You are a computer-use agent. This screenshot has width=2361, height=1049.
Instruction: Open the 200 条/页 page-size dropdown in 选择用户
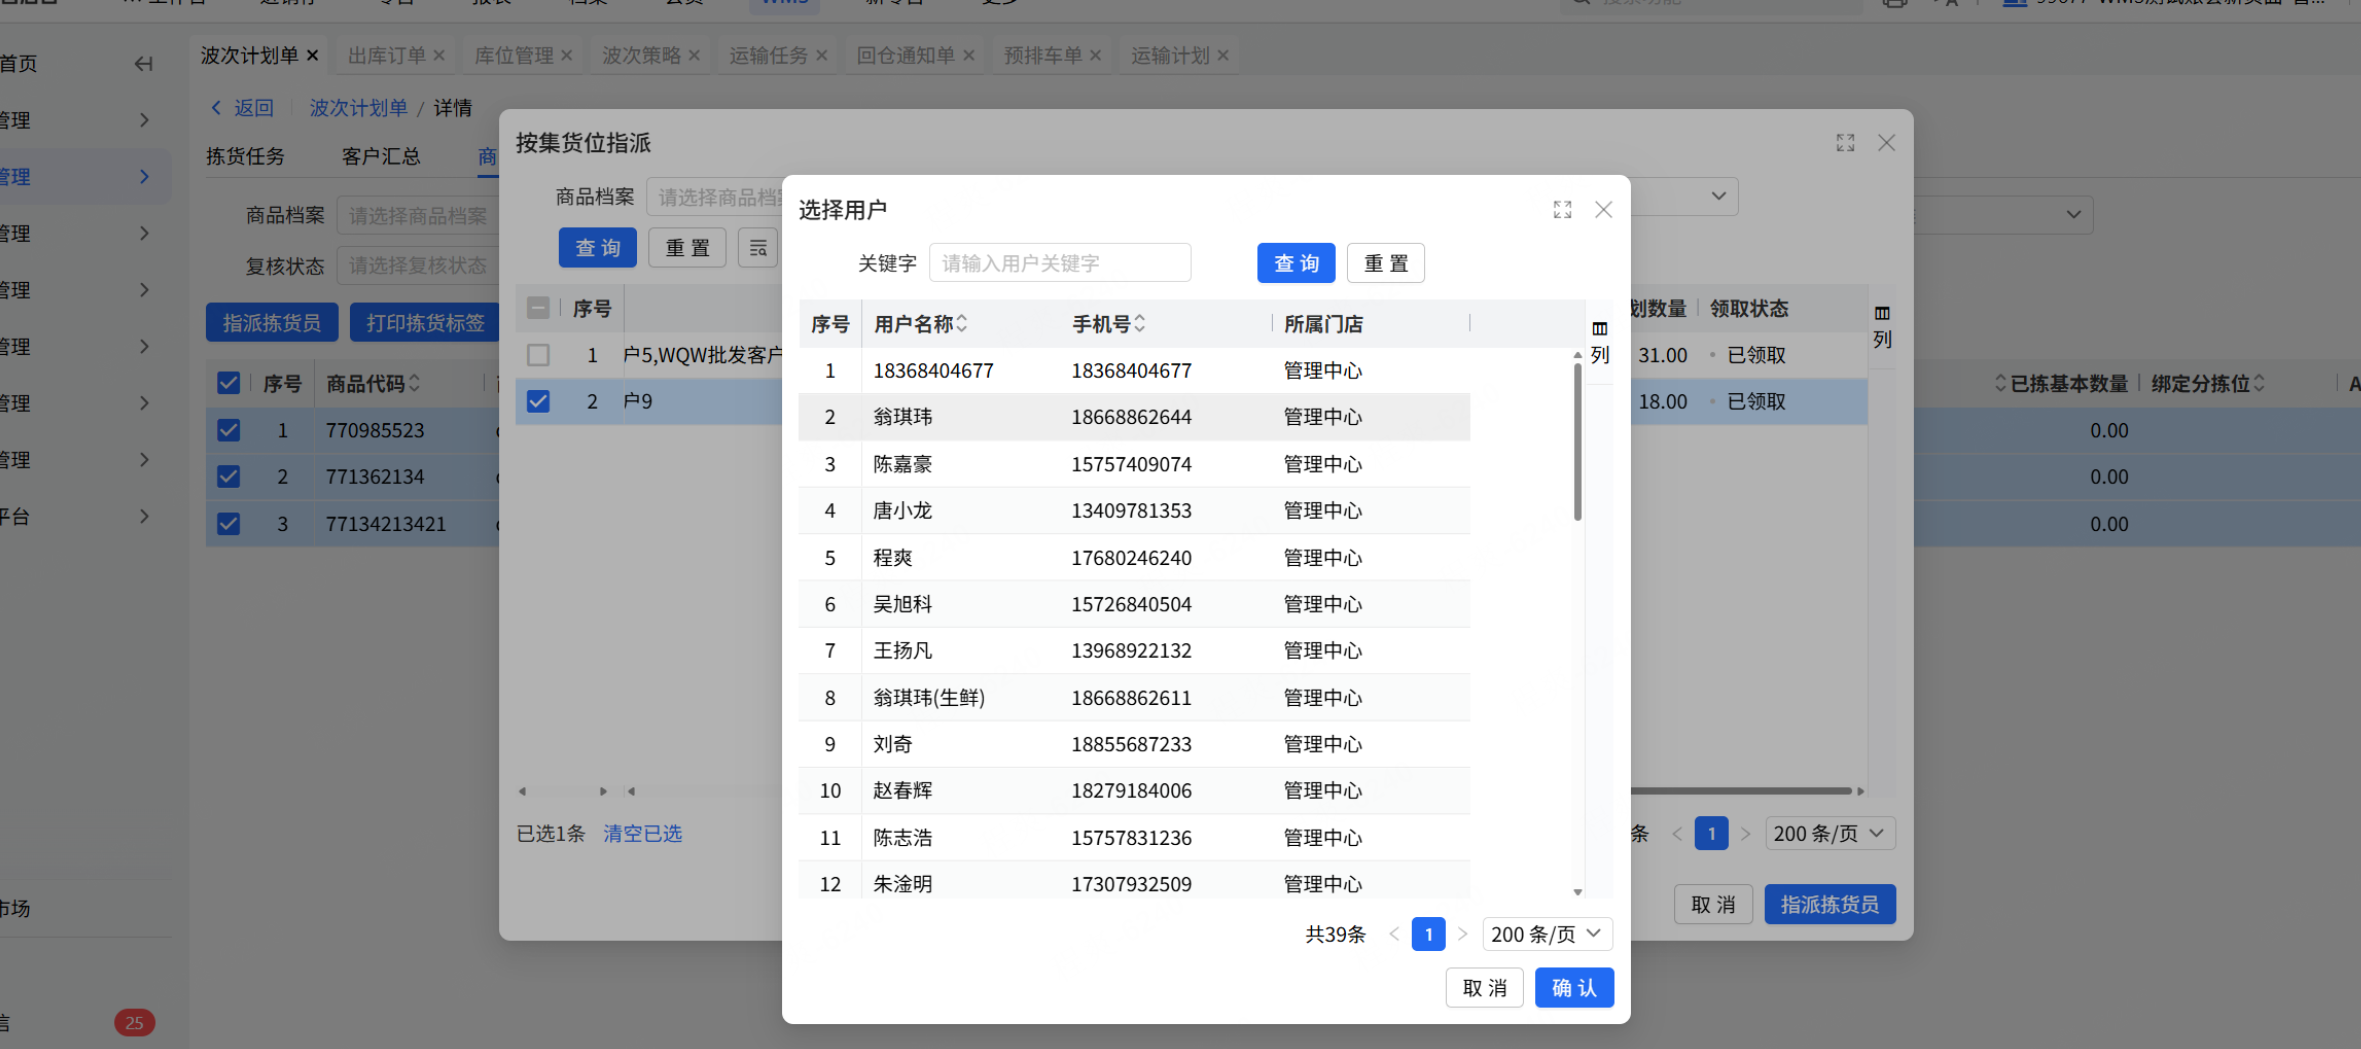point(1547,934)
